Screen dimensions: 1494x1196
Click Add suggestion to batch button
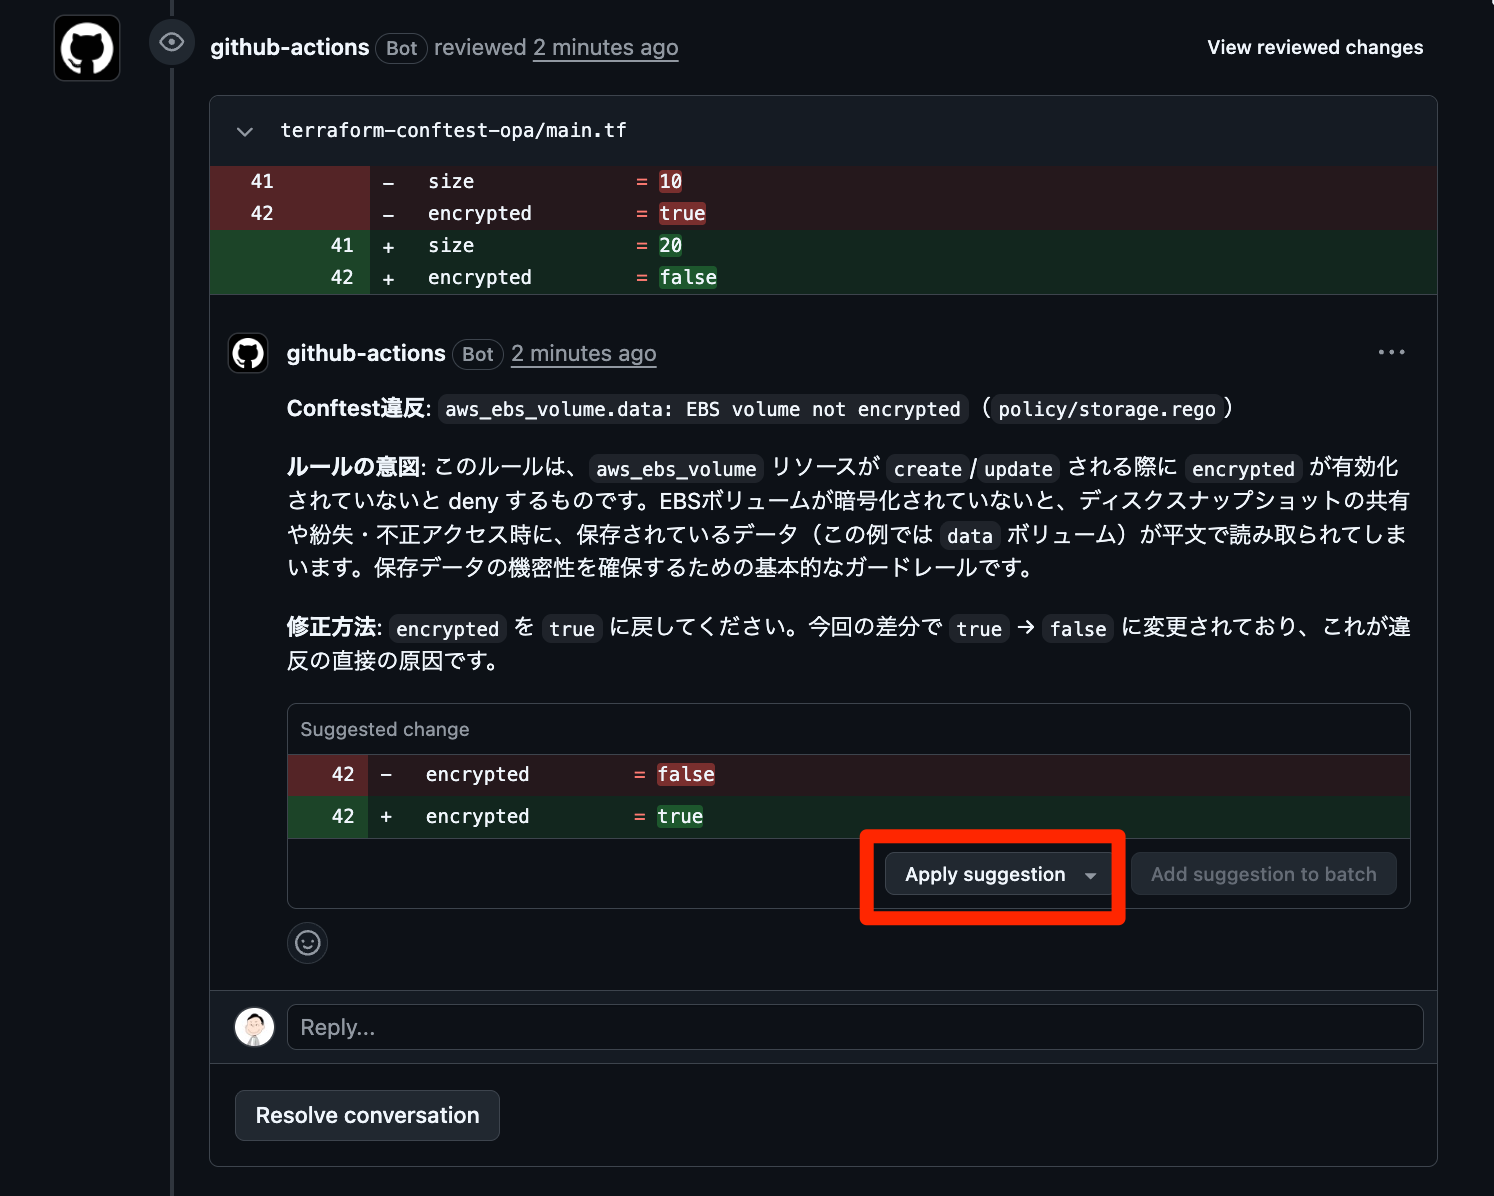(x=1263, y=874)
